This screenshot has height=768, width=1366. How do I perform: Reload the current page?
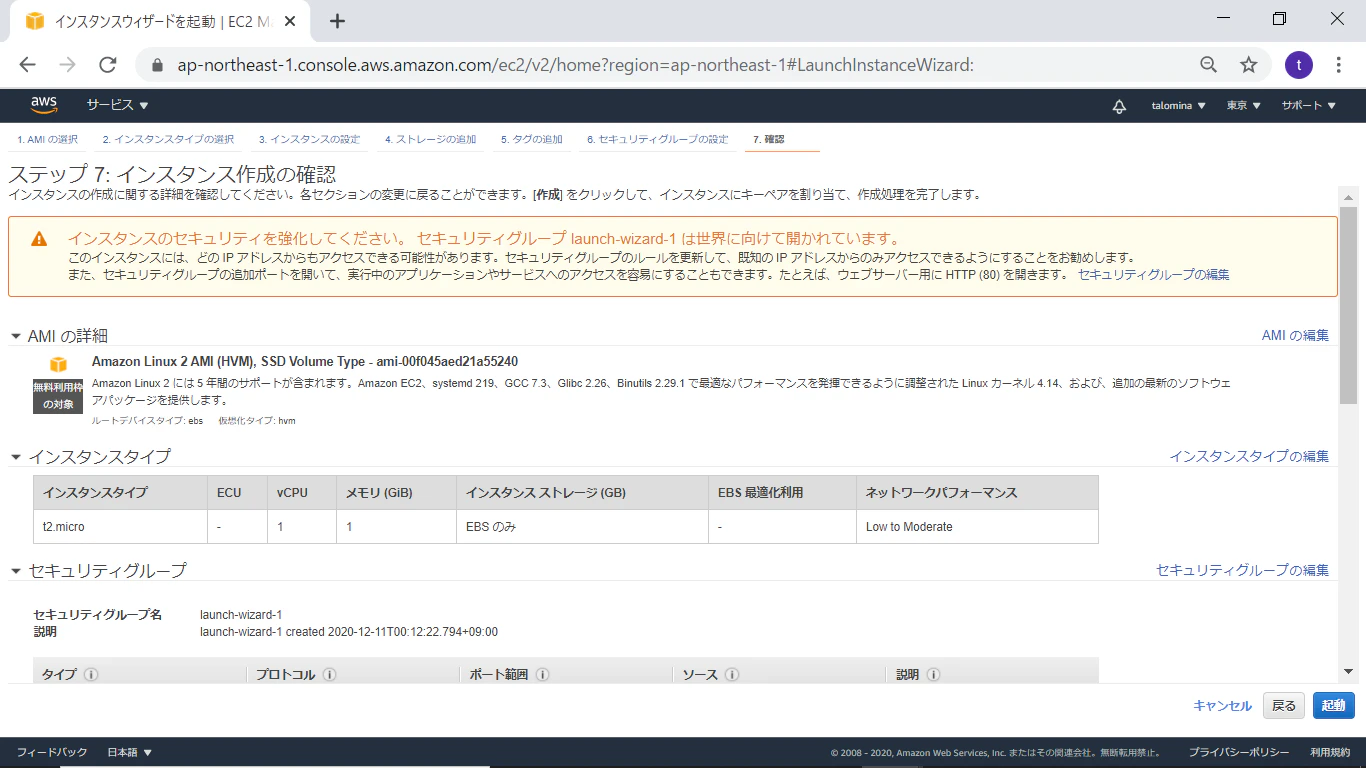108,65
